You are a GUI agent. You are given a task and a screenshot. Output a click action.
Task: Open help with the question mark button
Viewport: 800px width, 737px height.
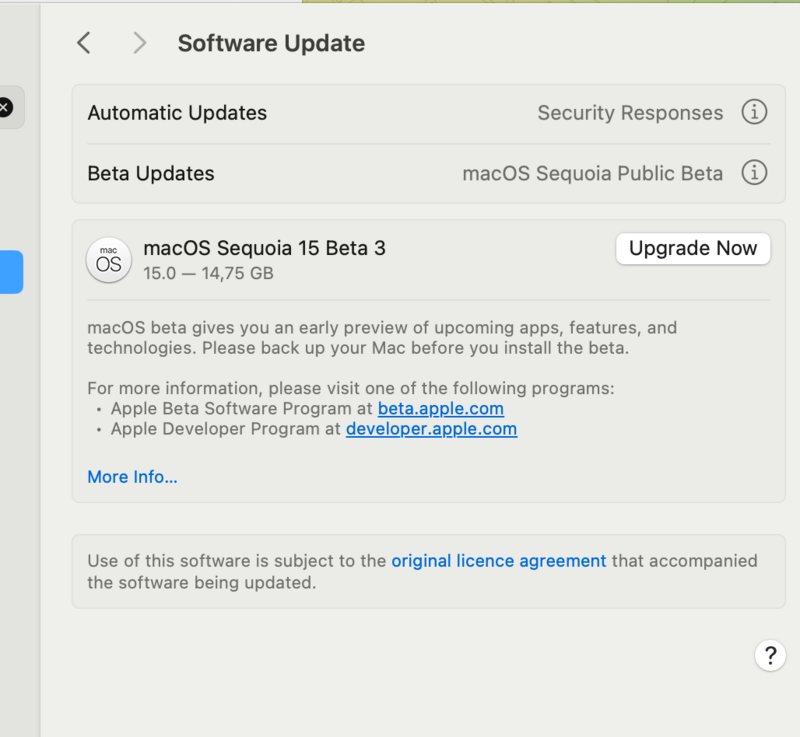(769, 656)
